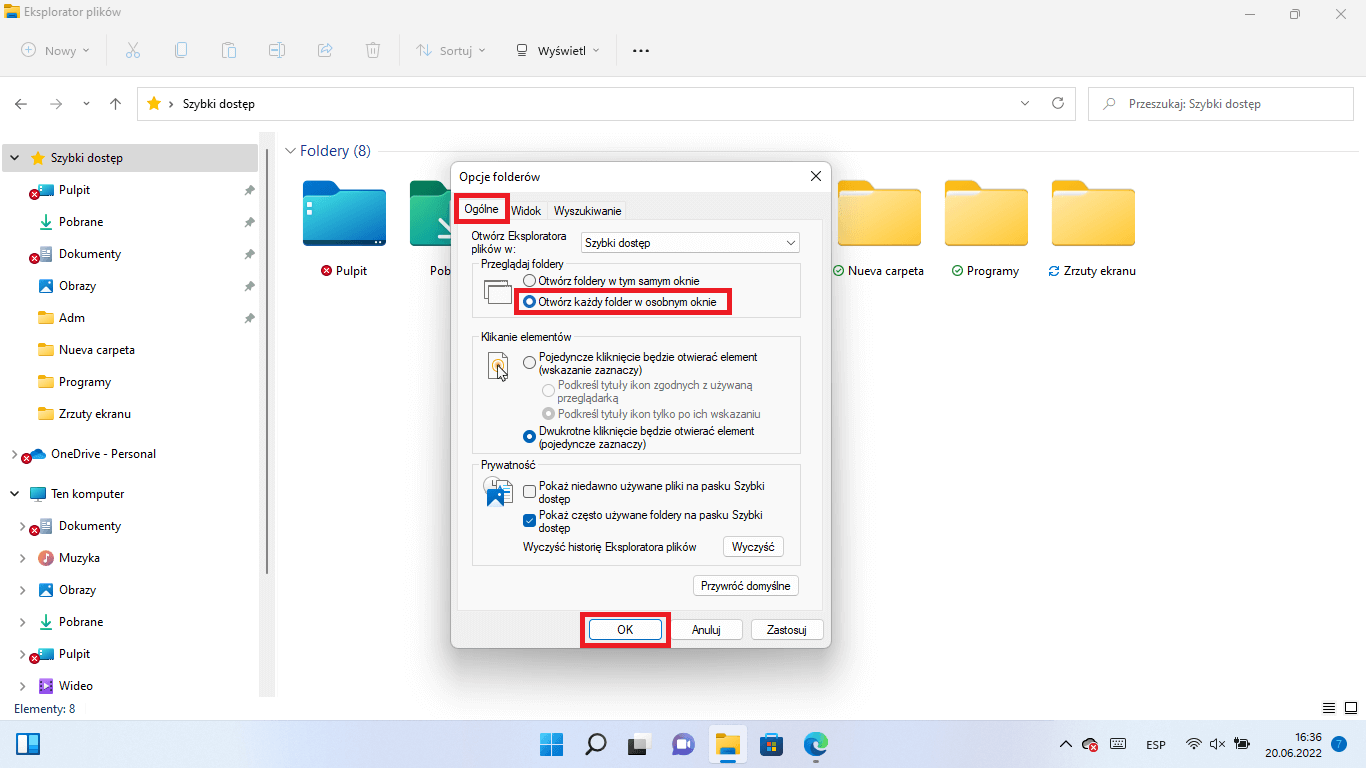Viewport: 1366px width, 768px height.
Task: Select single-click 'Pojedyncze kliknięcie' radio option
Action: tap(530, 363)
